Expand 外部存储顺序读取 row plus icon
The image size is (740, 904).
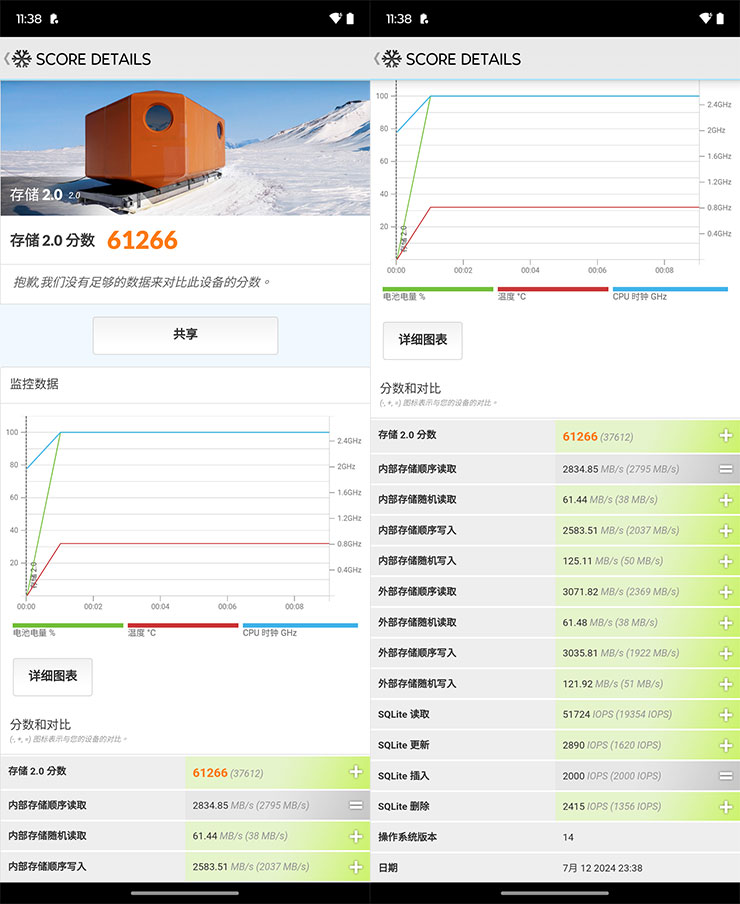[726, 592]
